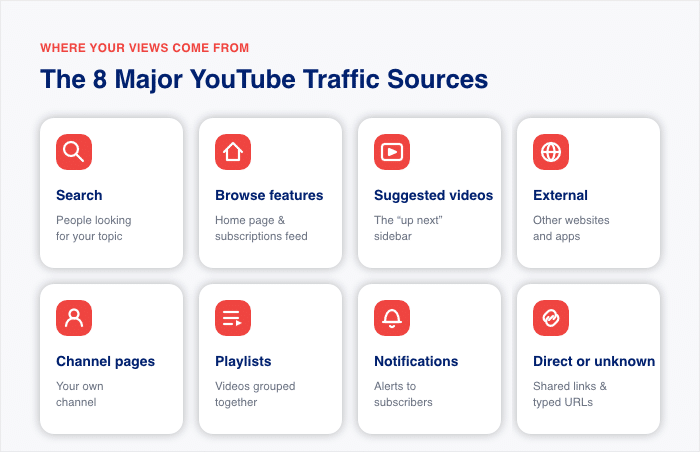The width and height of the screenshot is (700, 452).
Task: Click 'Home page & subscriptions feed' description
Action: pyautogui.click(x=261, y=228)
